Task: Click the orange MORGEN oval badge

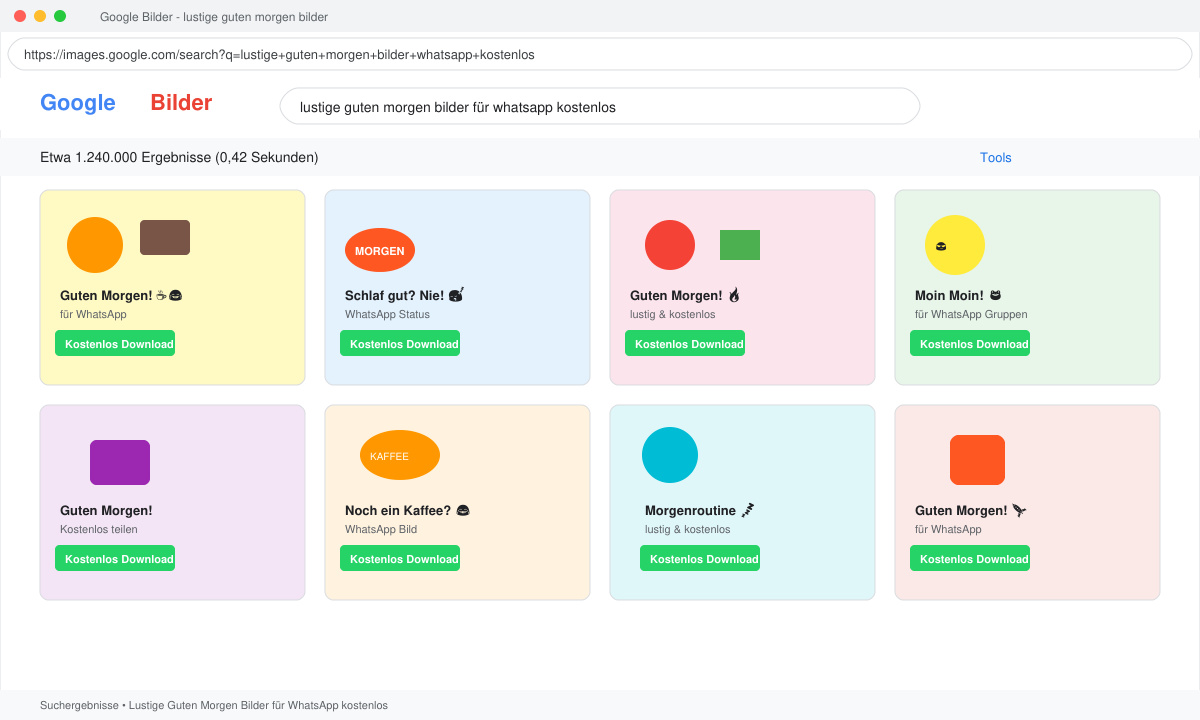Action: [x=380, y=250]
